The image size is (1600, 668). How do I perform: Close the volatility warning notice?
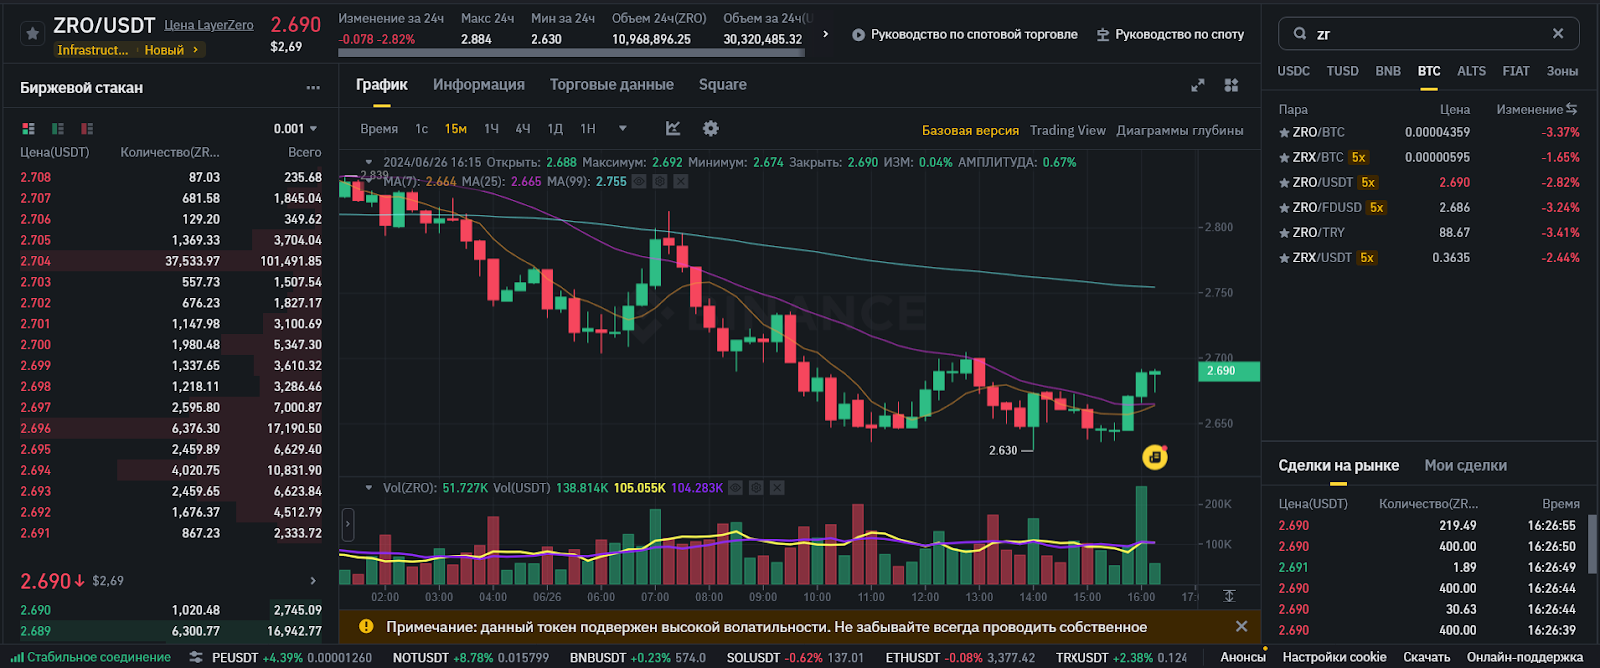[x=1242, y=627]
